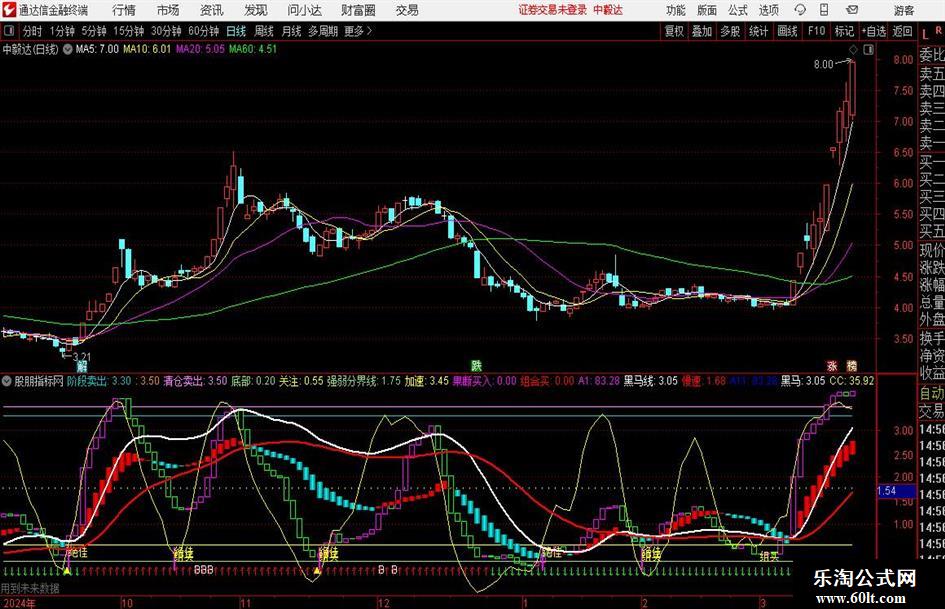
Task: Switch to the 15分钟 period
Action: pos(129,31)
